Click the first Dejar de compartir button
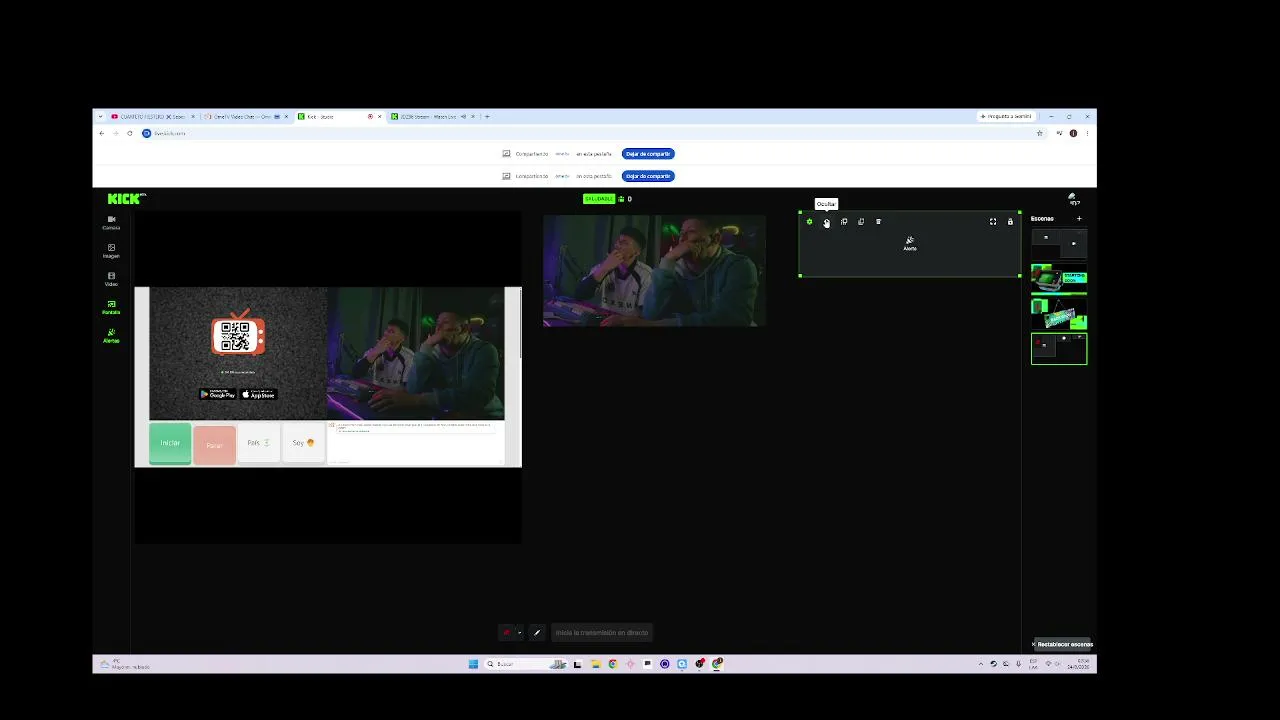Viewport: 1280px width, 720px height. click(x=648, y=154)
